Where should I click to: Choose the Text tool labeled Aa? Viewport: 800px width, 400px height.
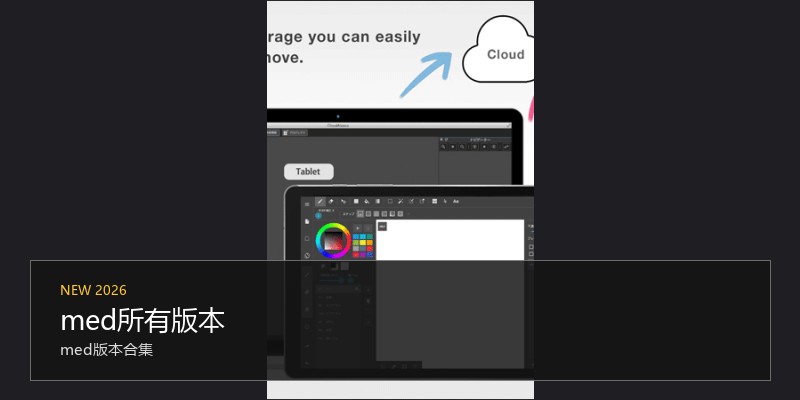click(x=456, y=202)
